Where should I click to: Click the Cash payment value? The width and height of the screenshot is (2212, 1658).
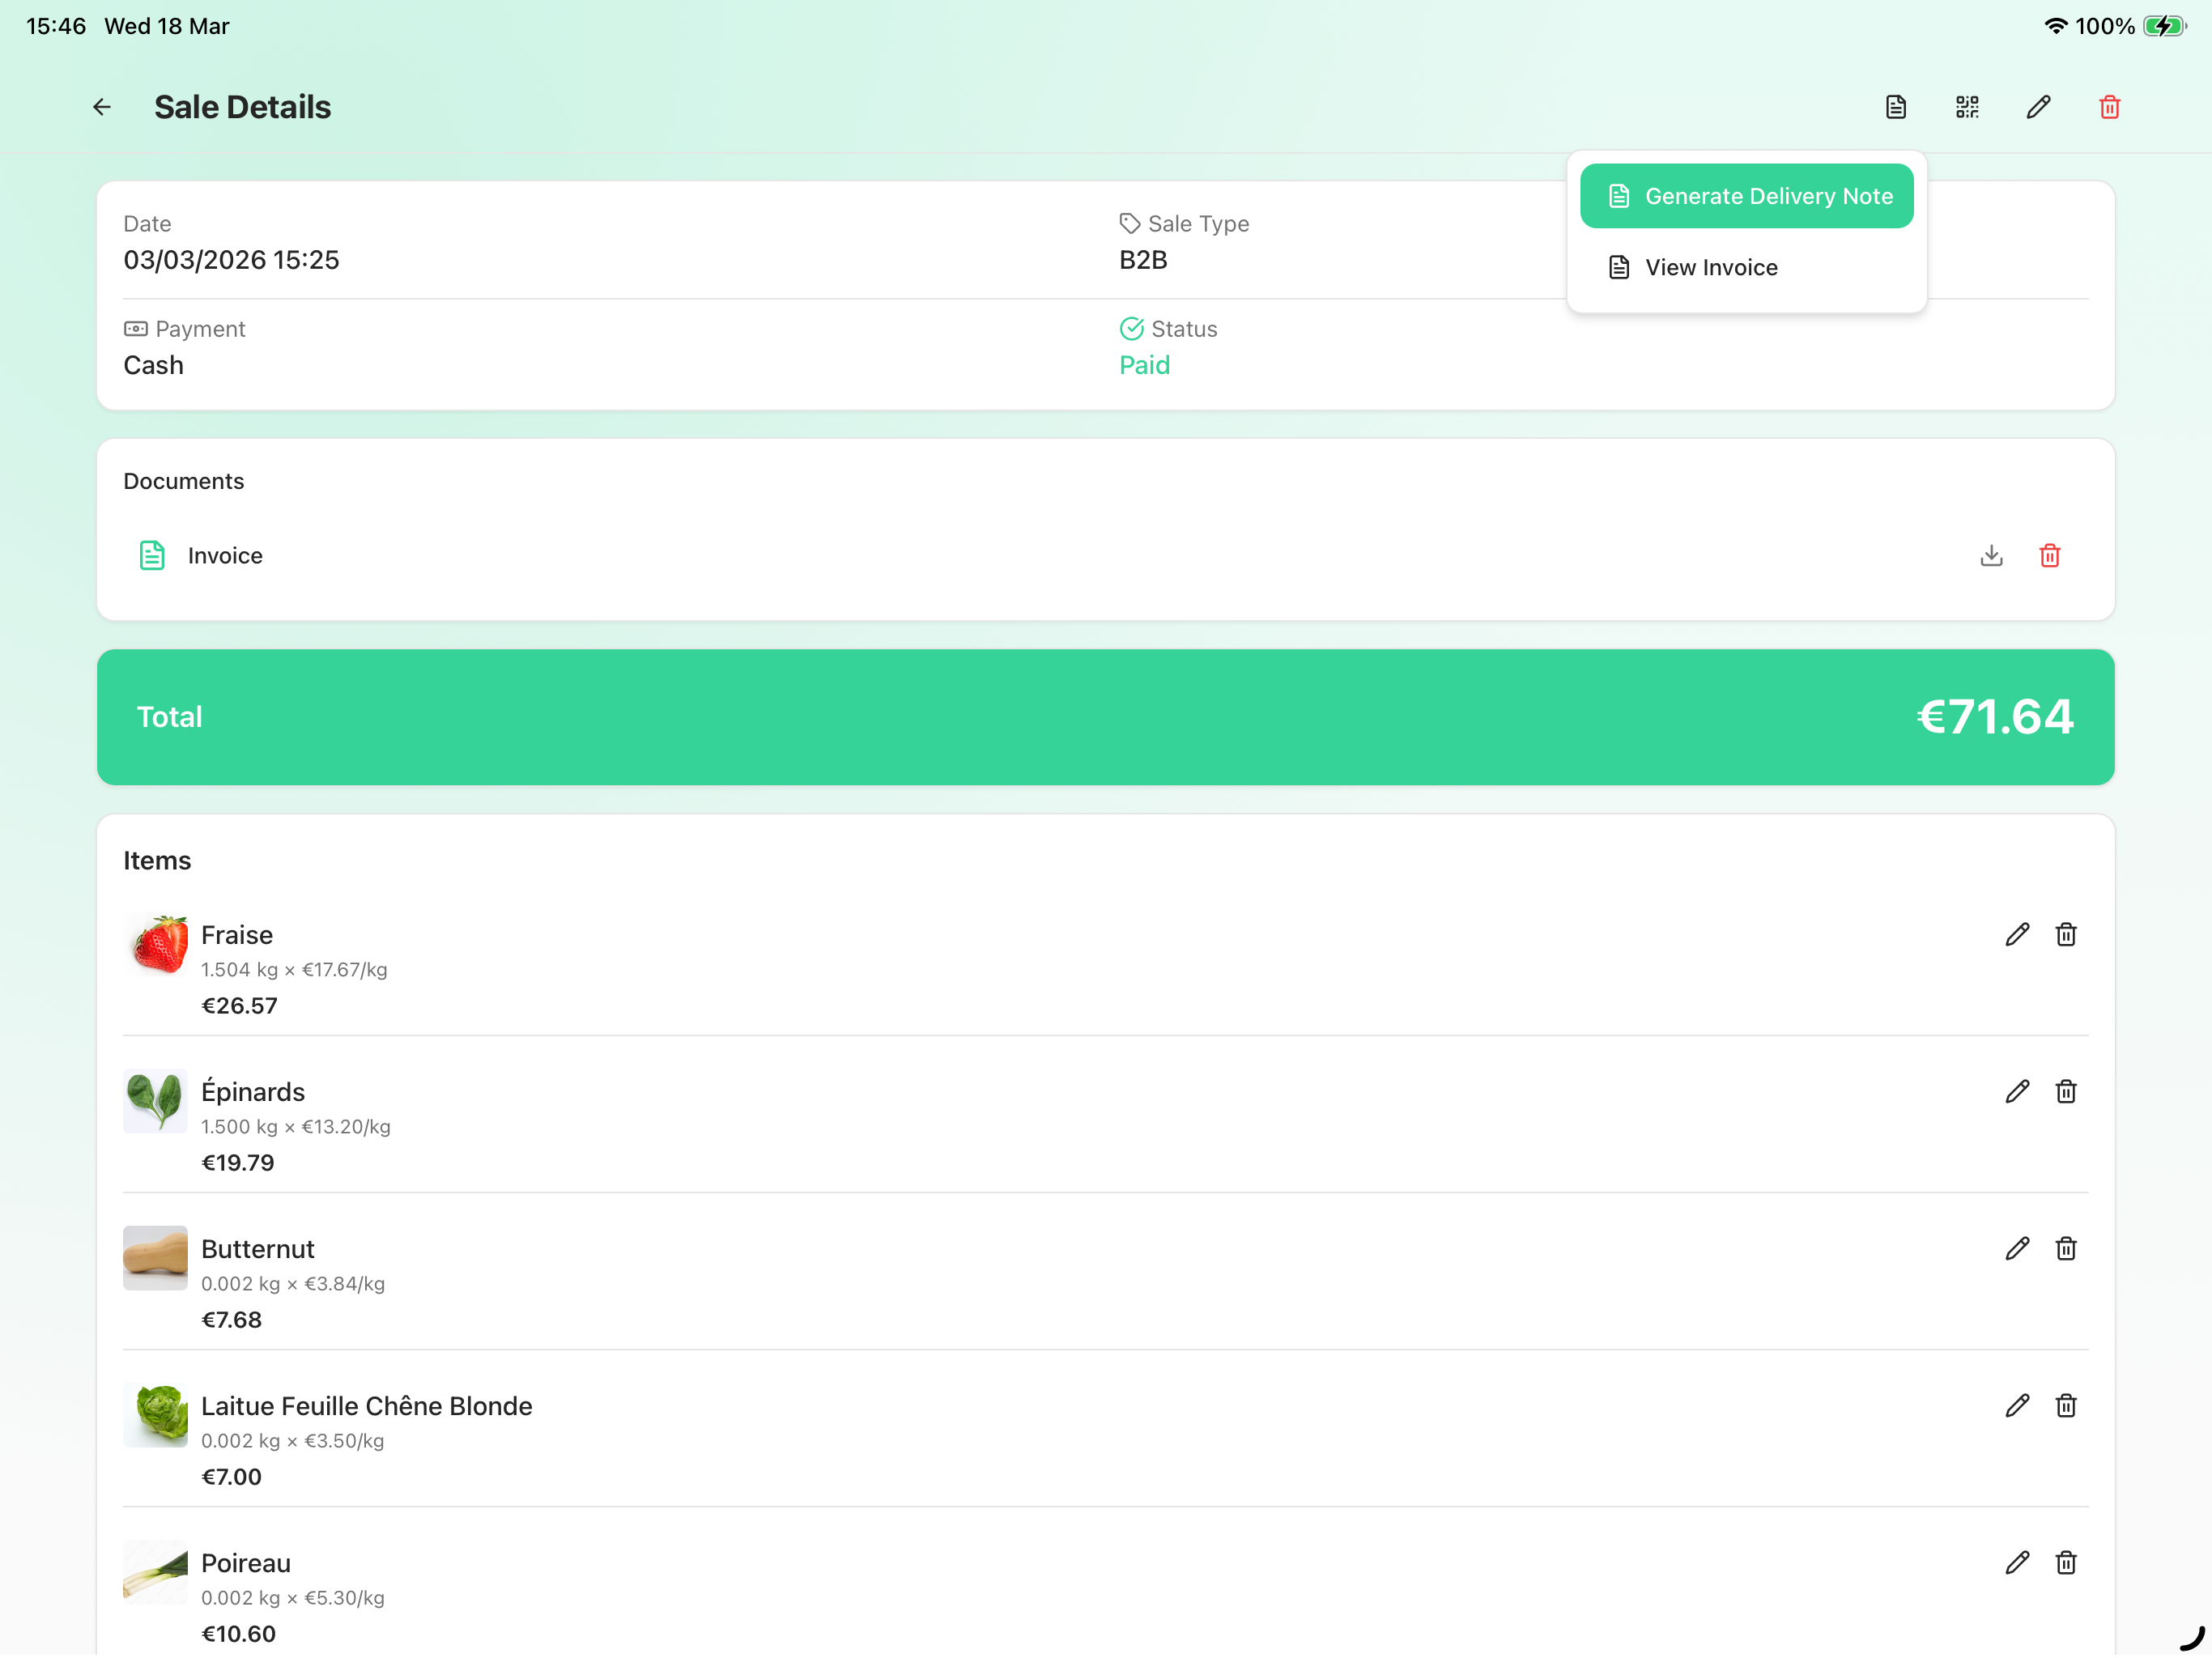pos(153,365)
